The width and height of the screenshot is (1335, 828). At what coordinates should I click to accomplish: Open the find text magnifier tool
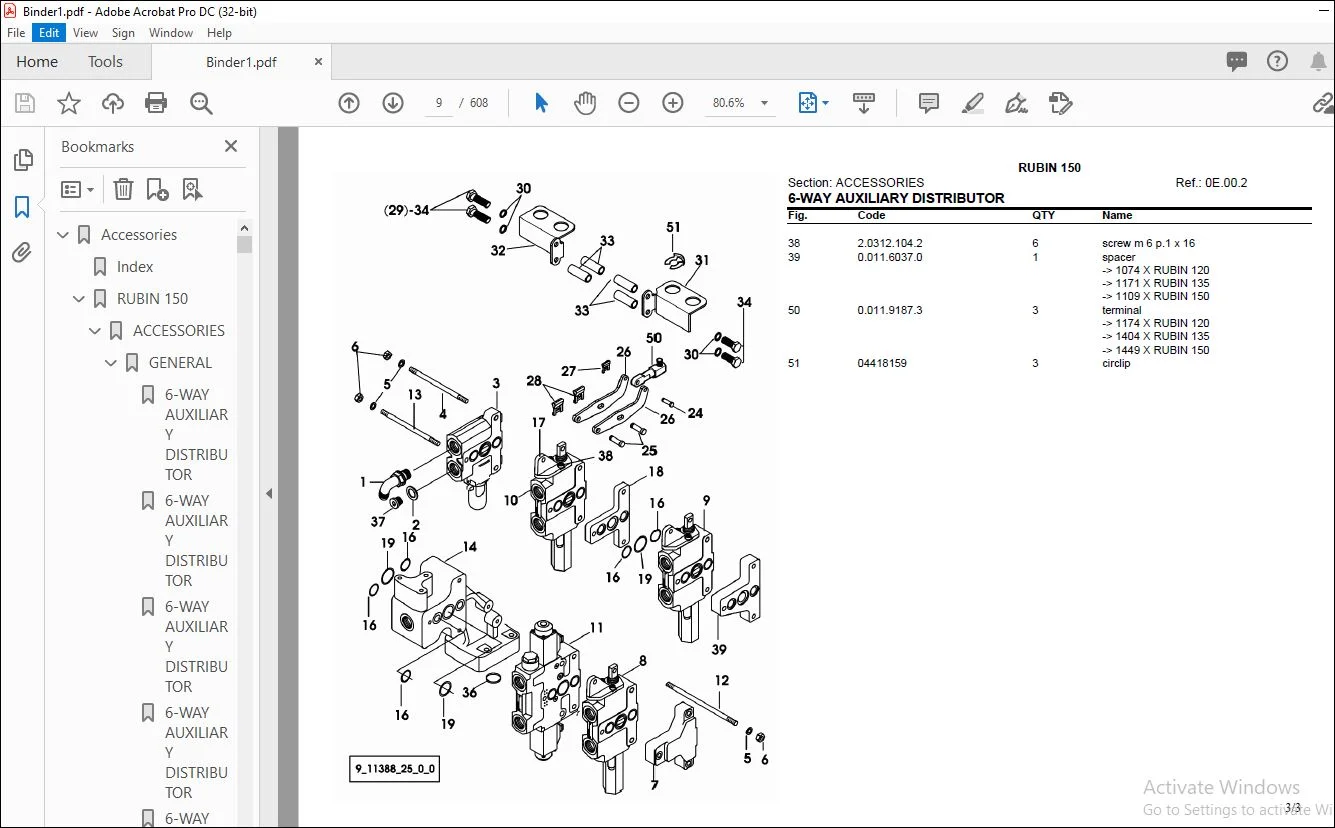click(201, 103)
